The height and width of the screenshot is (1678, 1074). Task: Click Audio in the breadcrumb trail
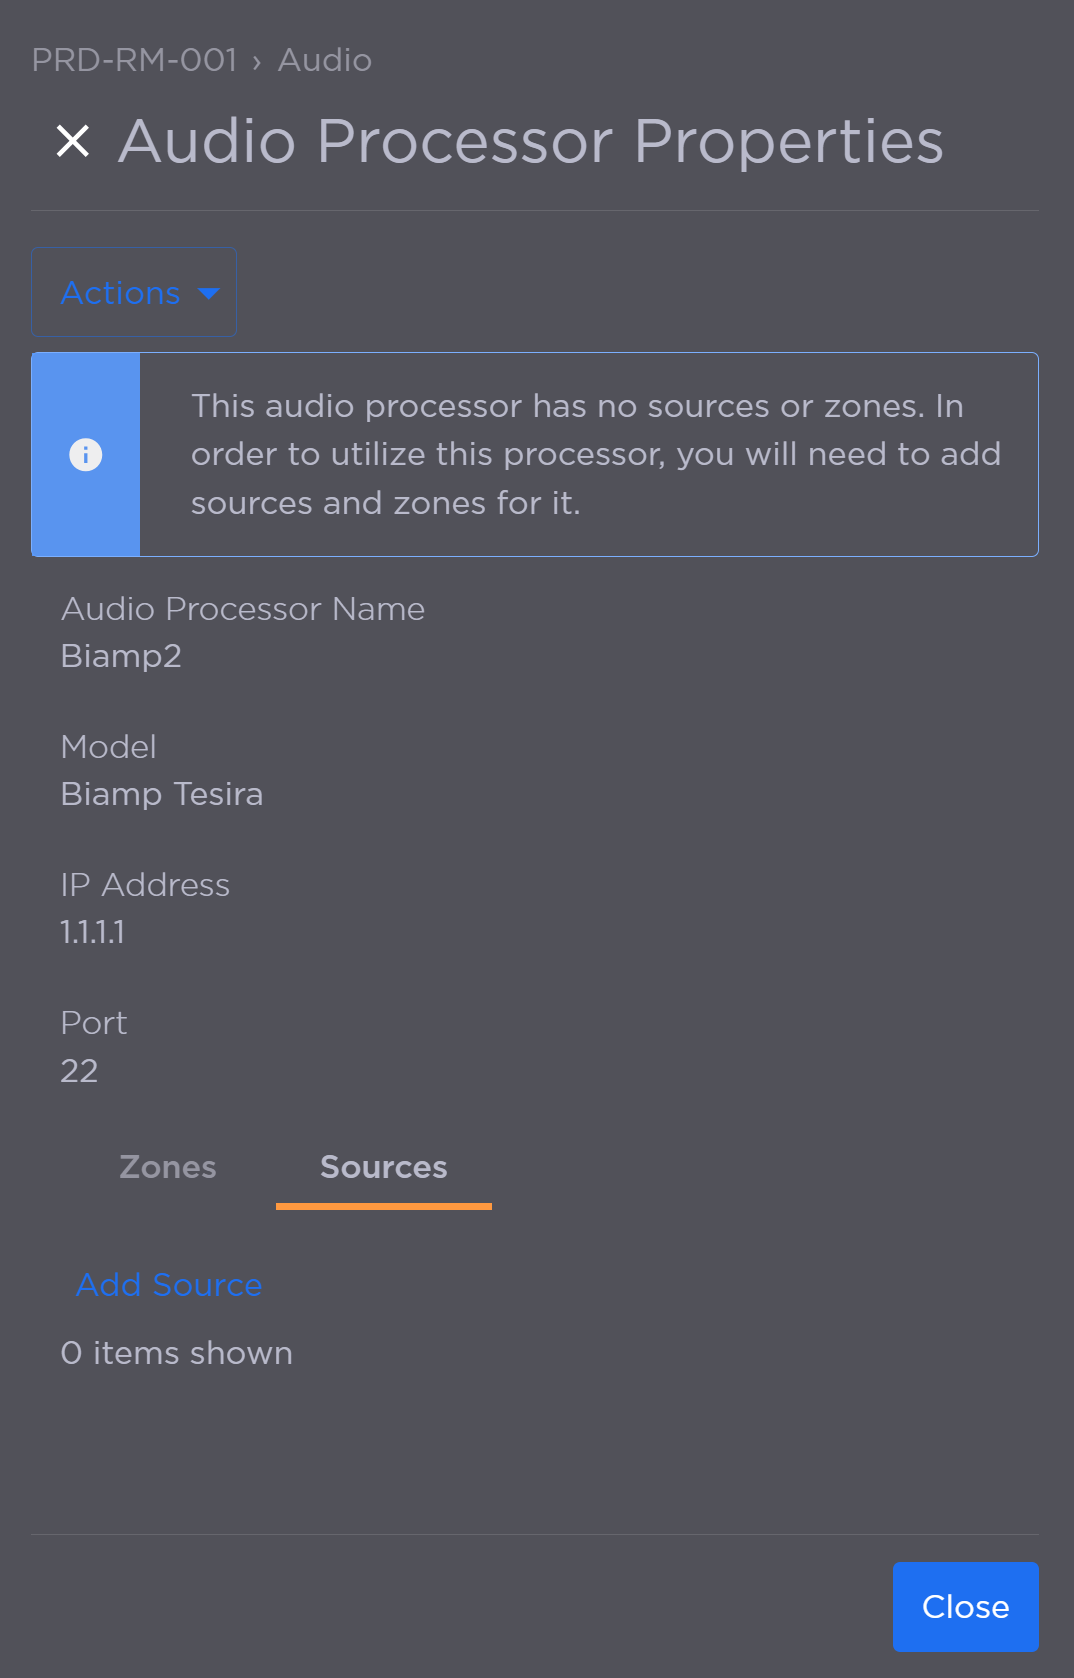point(324,60)
